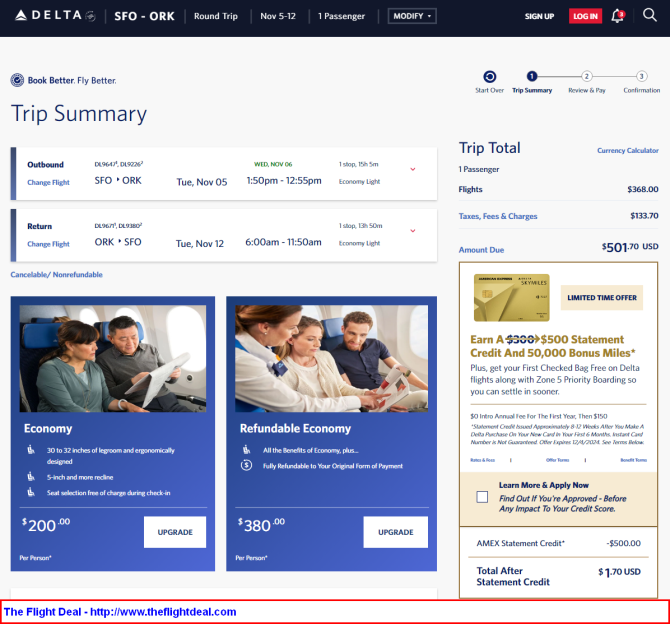Click the Confirmation step label
Viewport: 670px width, 624px height.
click(x=641, y=90)
